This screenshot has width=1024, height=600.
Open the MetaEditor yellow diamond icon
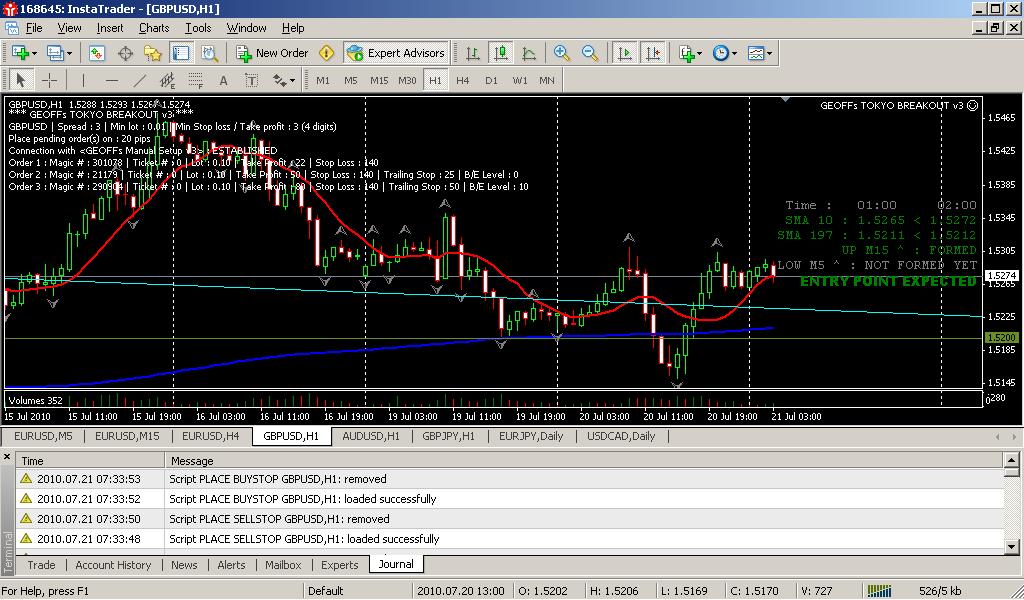pyautogui.click(x=327, y=53)
